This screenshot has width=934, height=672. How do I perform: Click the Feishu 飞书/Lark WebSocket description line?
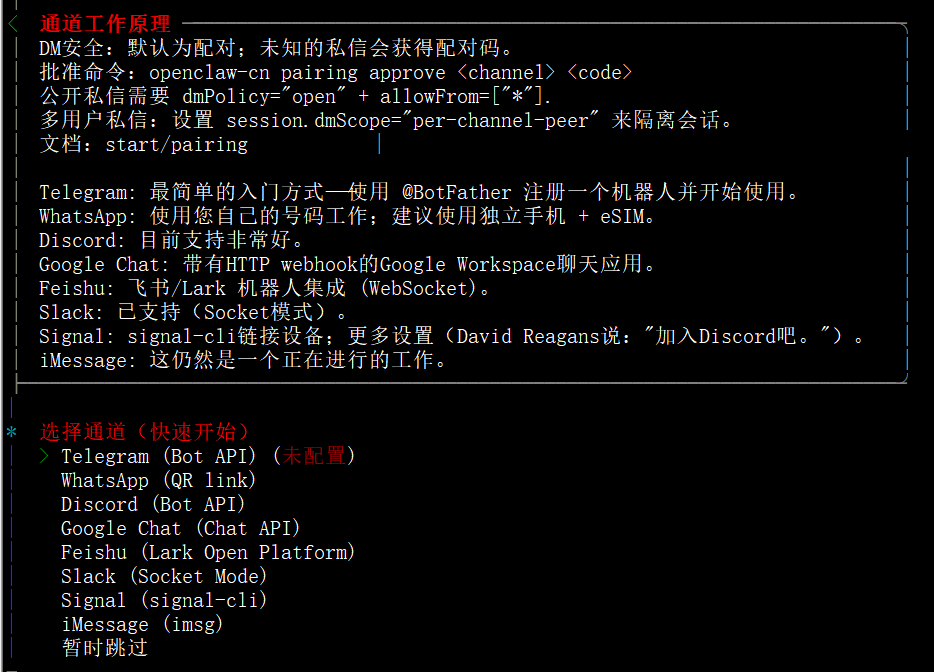click(265, 288)
